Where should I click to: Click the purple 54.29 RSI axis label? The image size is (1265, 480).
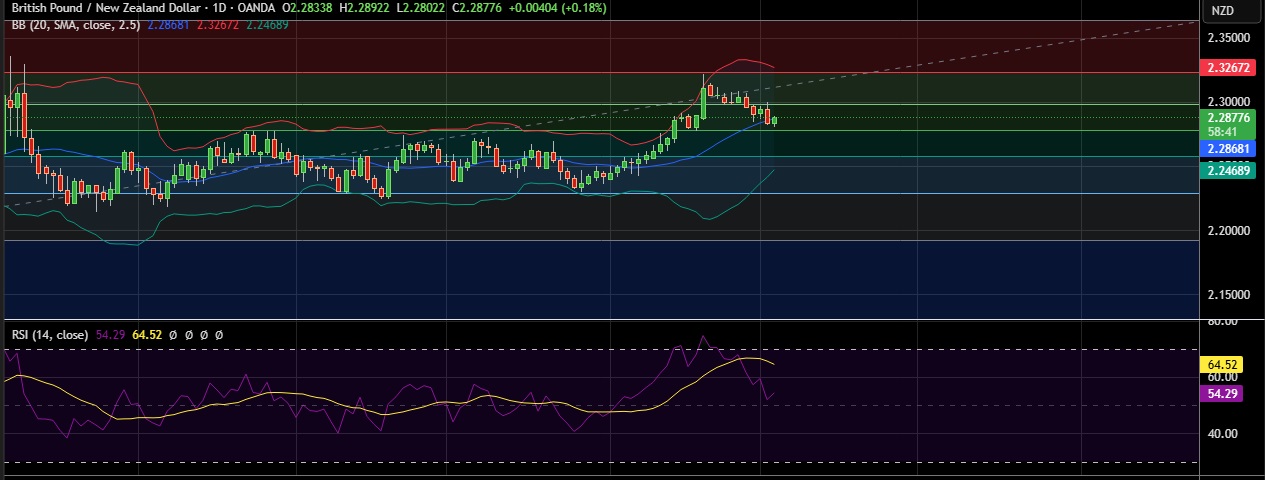tap(1225, 394)
